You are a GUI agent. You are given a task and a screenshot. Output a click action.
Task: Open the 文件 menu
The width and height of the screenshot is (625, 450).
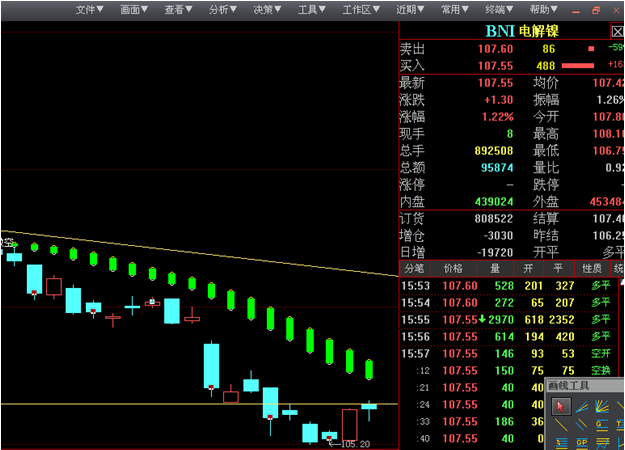[89, 10]
